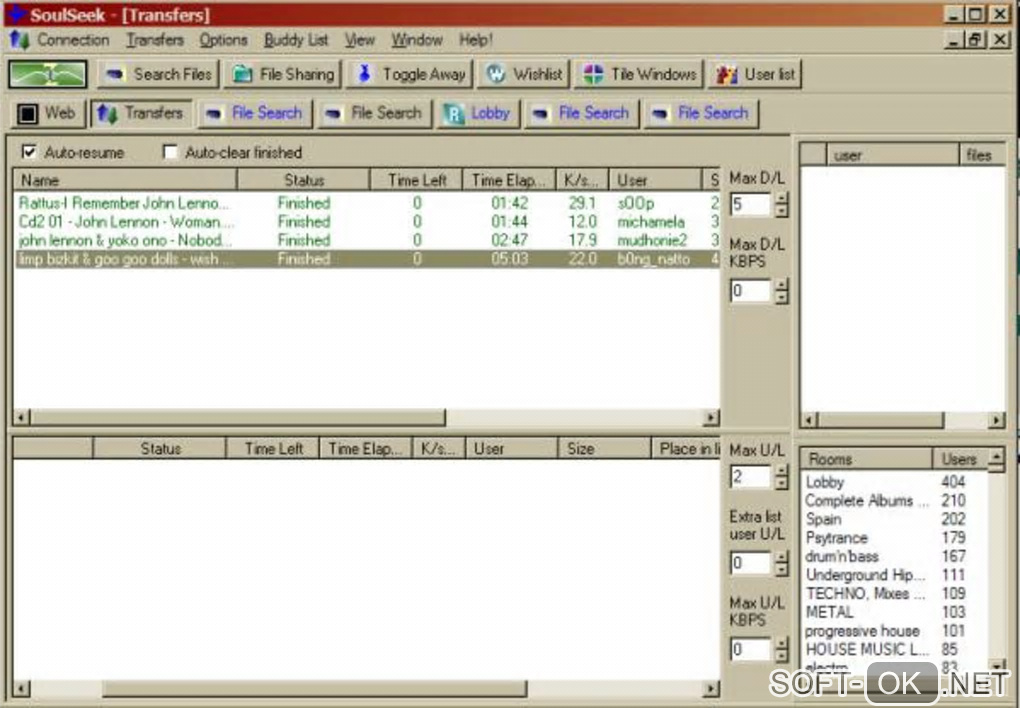The height and width of the screenshot is (708, 1020).
Task: Click the Max D/L KBPS spinner arrows
Action: coord(782,291)
